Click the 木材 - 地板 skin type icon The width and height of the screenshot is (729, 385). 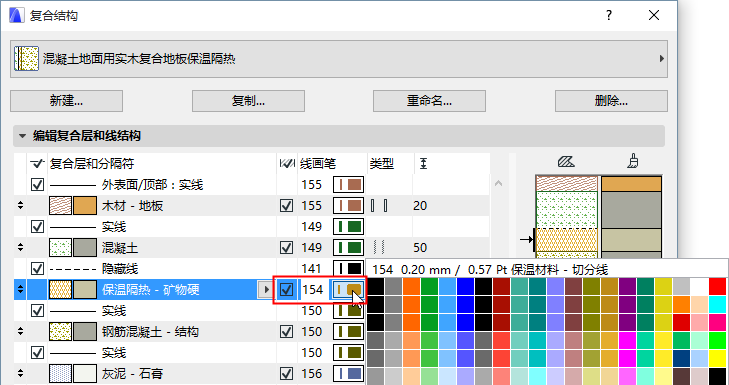point(379,206)
